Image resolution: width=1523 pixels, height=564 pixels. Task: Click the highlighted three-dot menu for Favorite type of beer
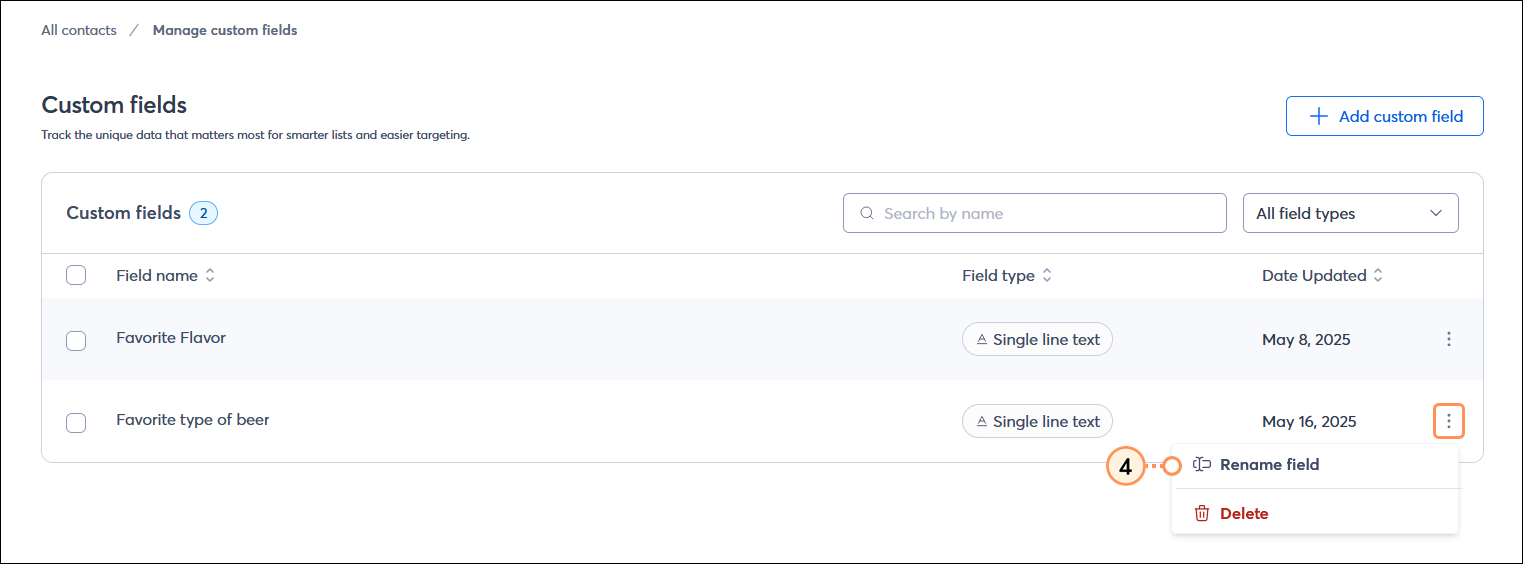pos(1449,421)
